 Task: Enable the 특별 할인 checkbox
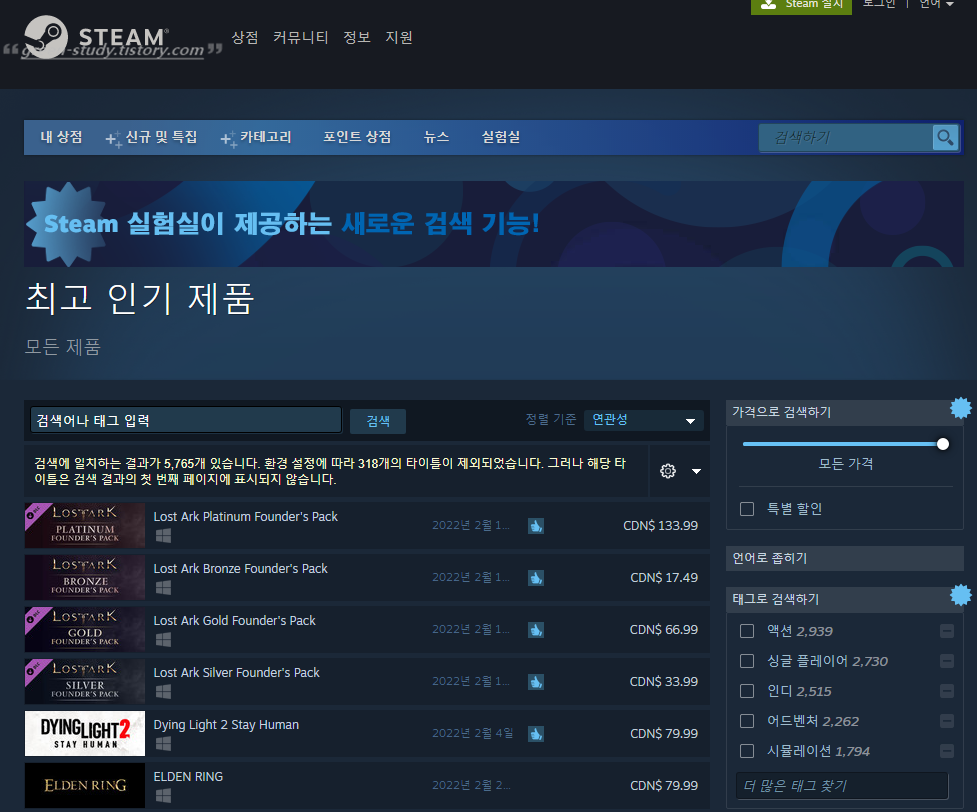point(746,509)
